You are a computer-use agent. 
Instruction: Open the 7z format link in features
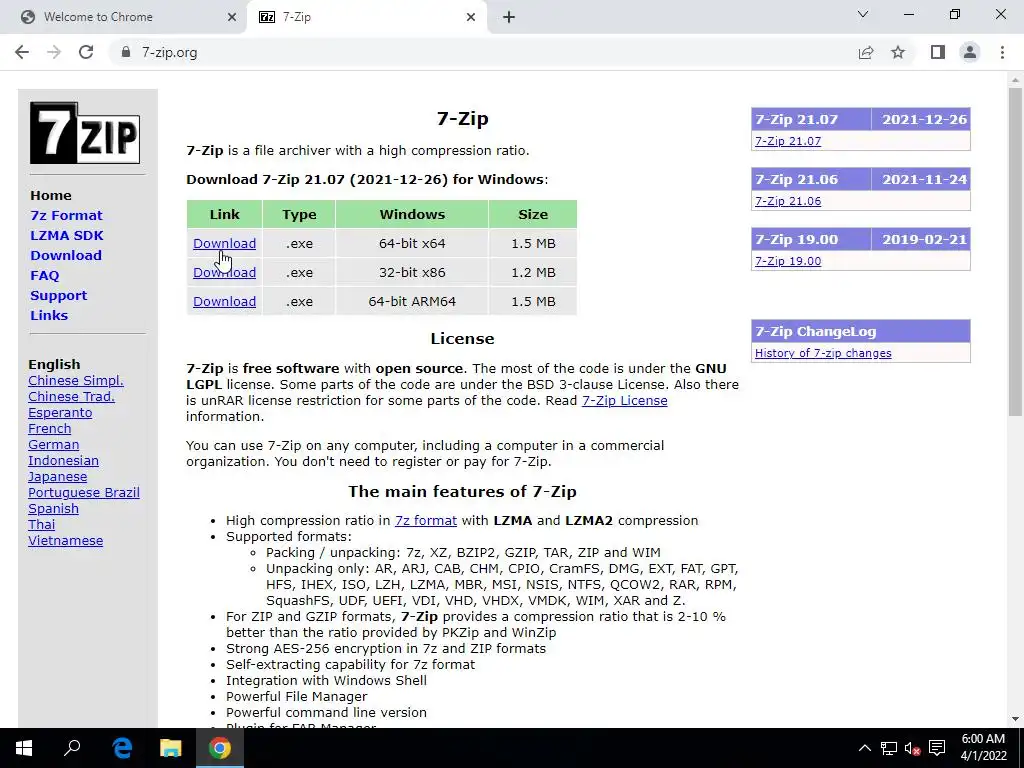[x=426, y=520]
